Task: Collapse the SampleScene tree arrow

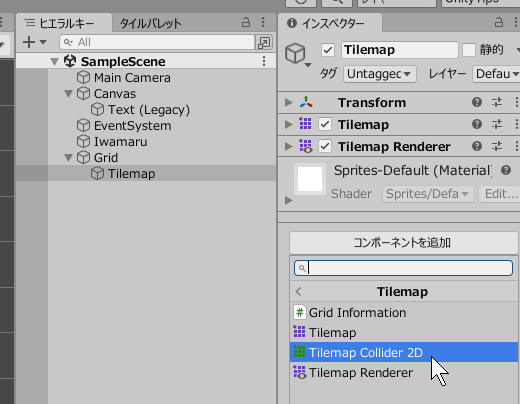Action: coord(54,62)
